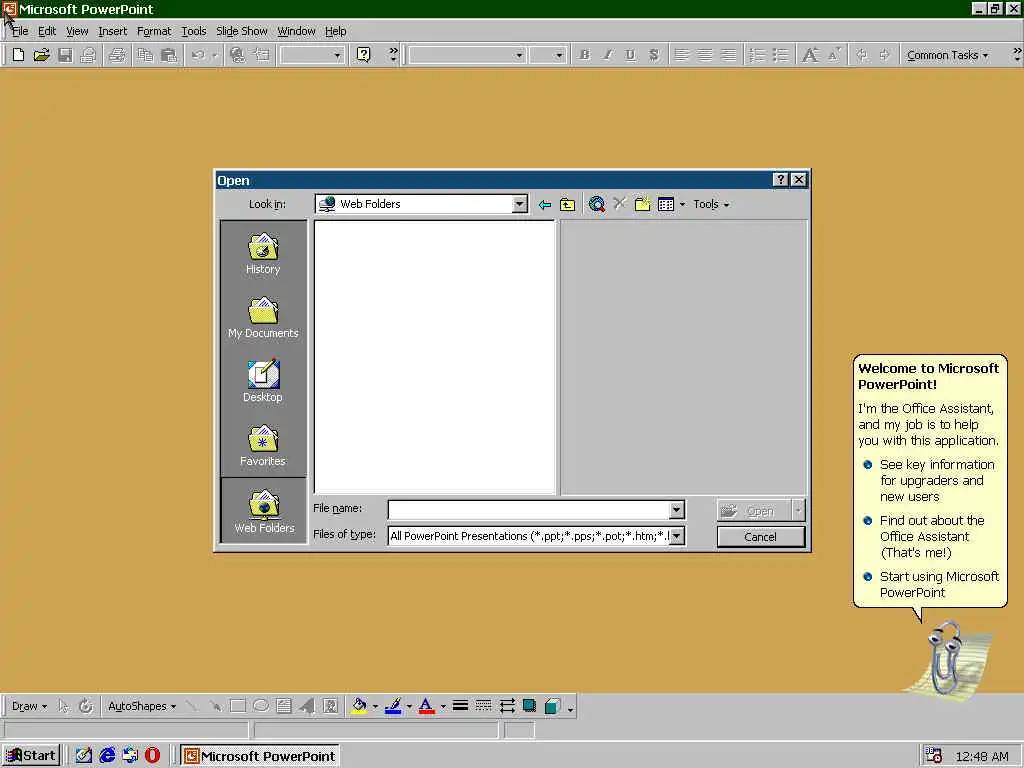Click Create New Folder icon in dialog

pyautogui.click(x=643, y=204)
